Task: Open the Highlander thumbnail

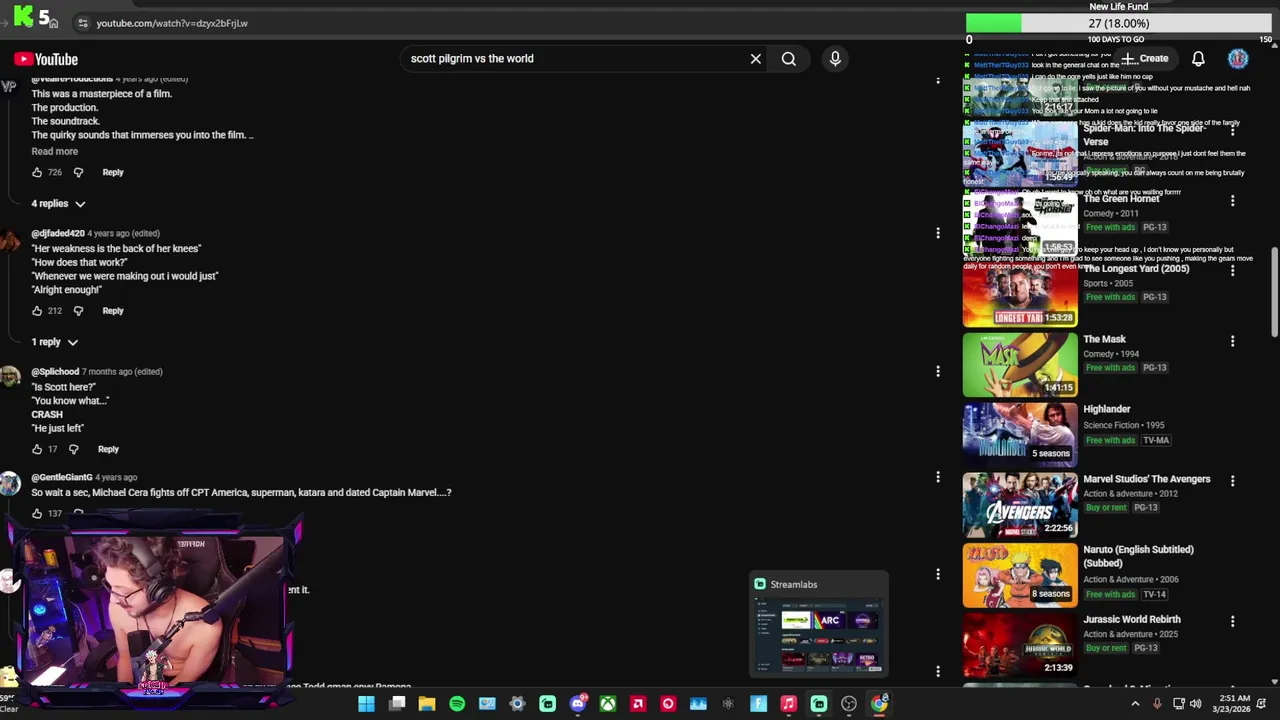Action: point(1020,435)
